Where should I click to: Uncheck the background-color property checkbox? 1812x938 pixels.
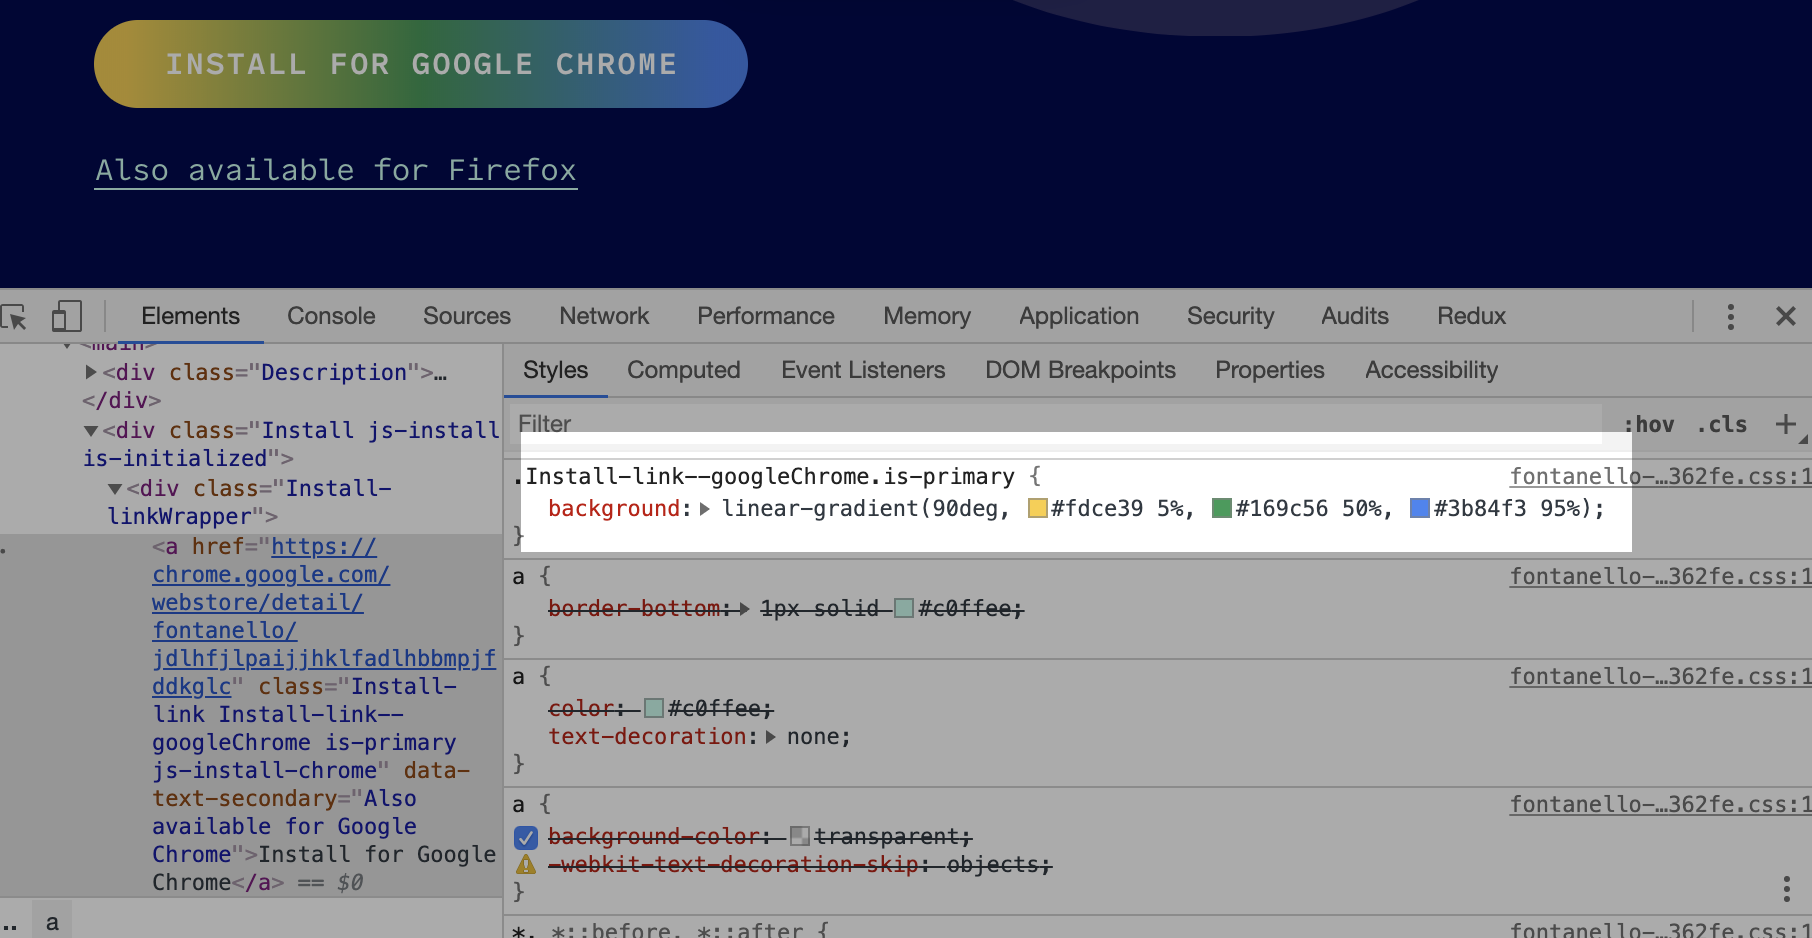(526, 837)
